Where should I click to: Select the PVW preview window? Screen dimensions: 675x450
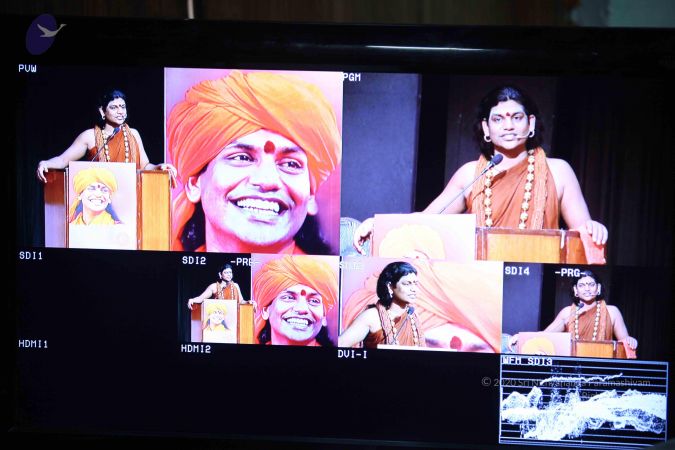point(189,160)
